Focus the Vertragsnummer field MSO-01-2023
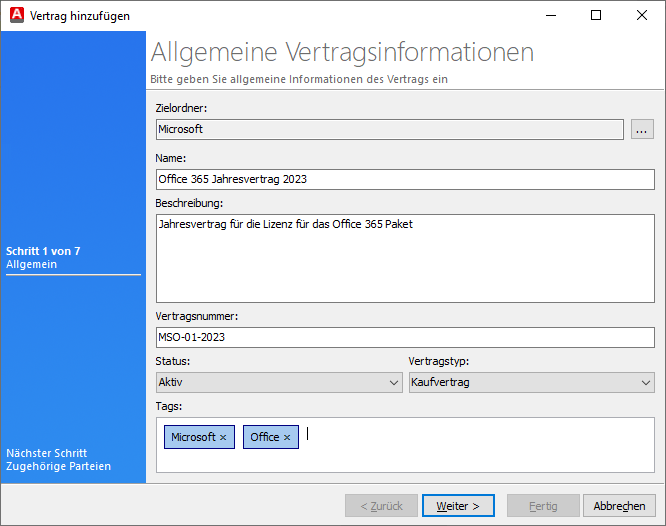 coord(405,337)
